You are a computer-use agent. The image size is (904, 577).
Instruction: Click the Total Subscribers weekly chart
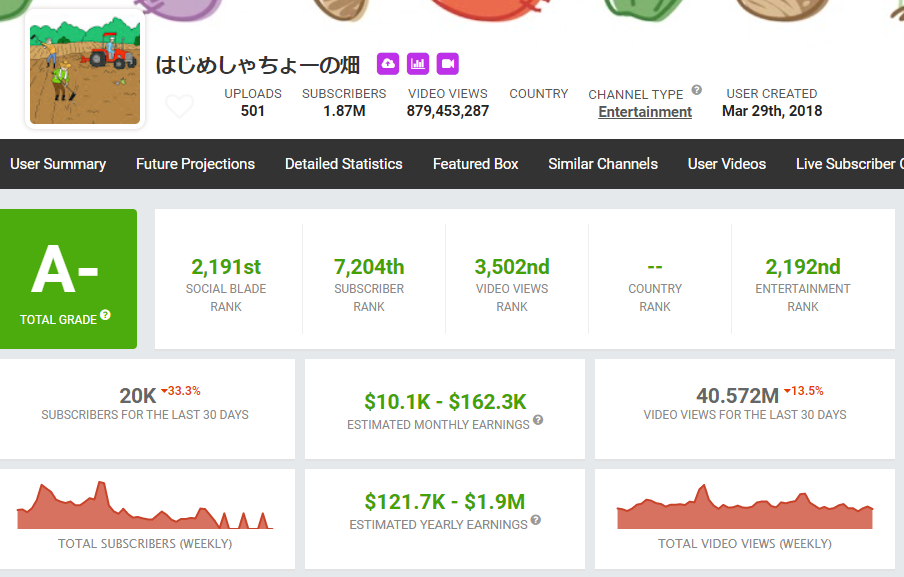145,508
